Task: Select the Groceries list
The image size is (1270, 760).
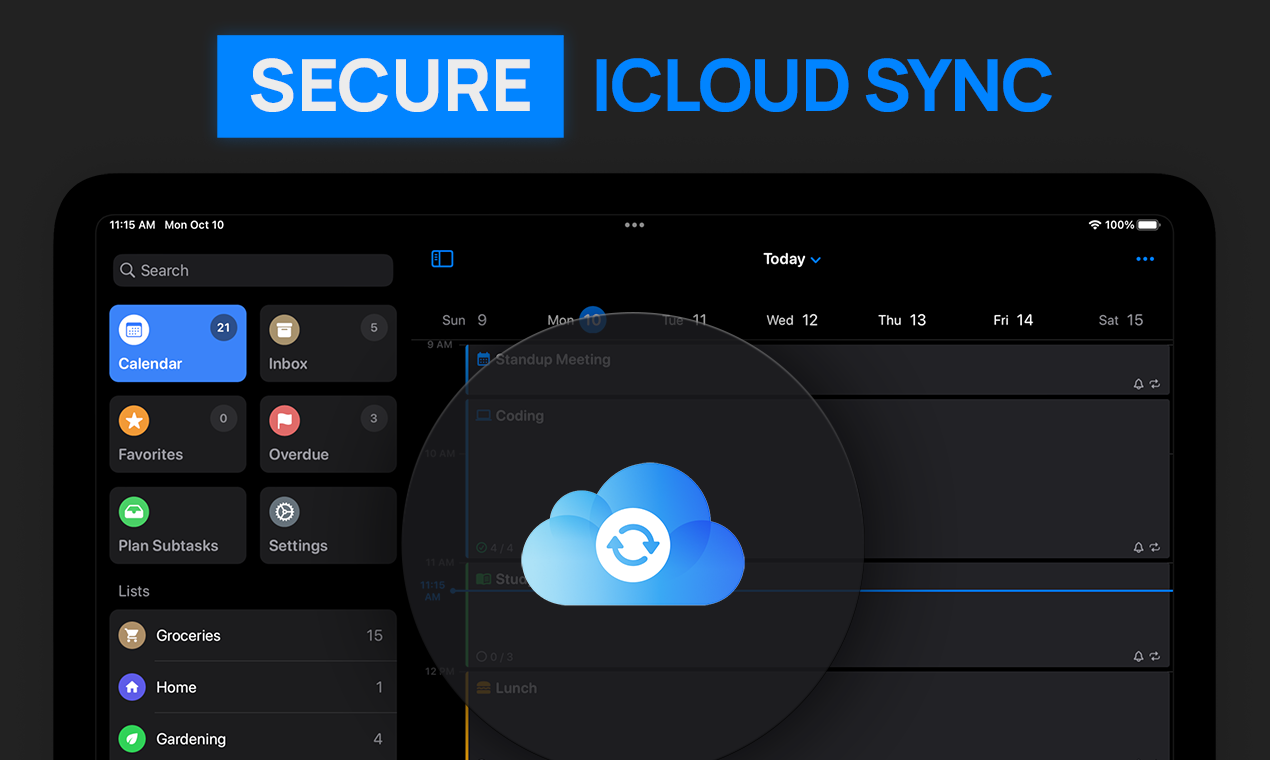Action: 253,635
